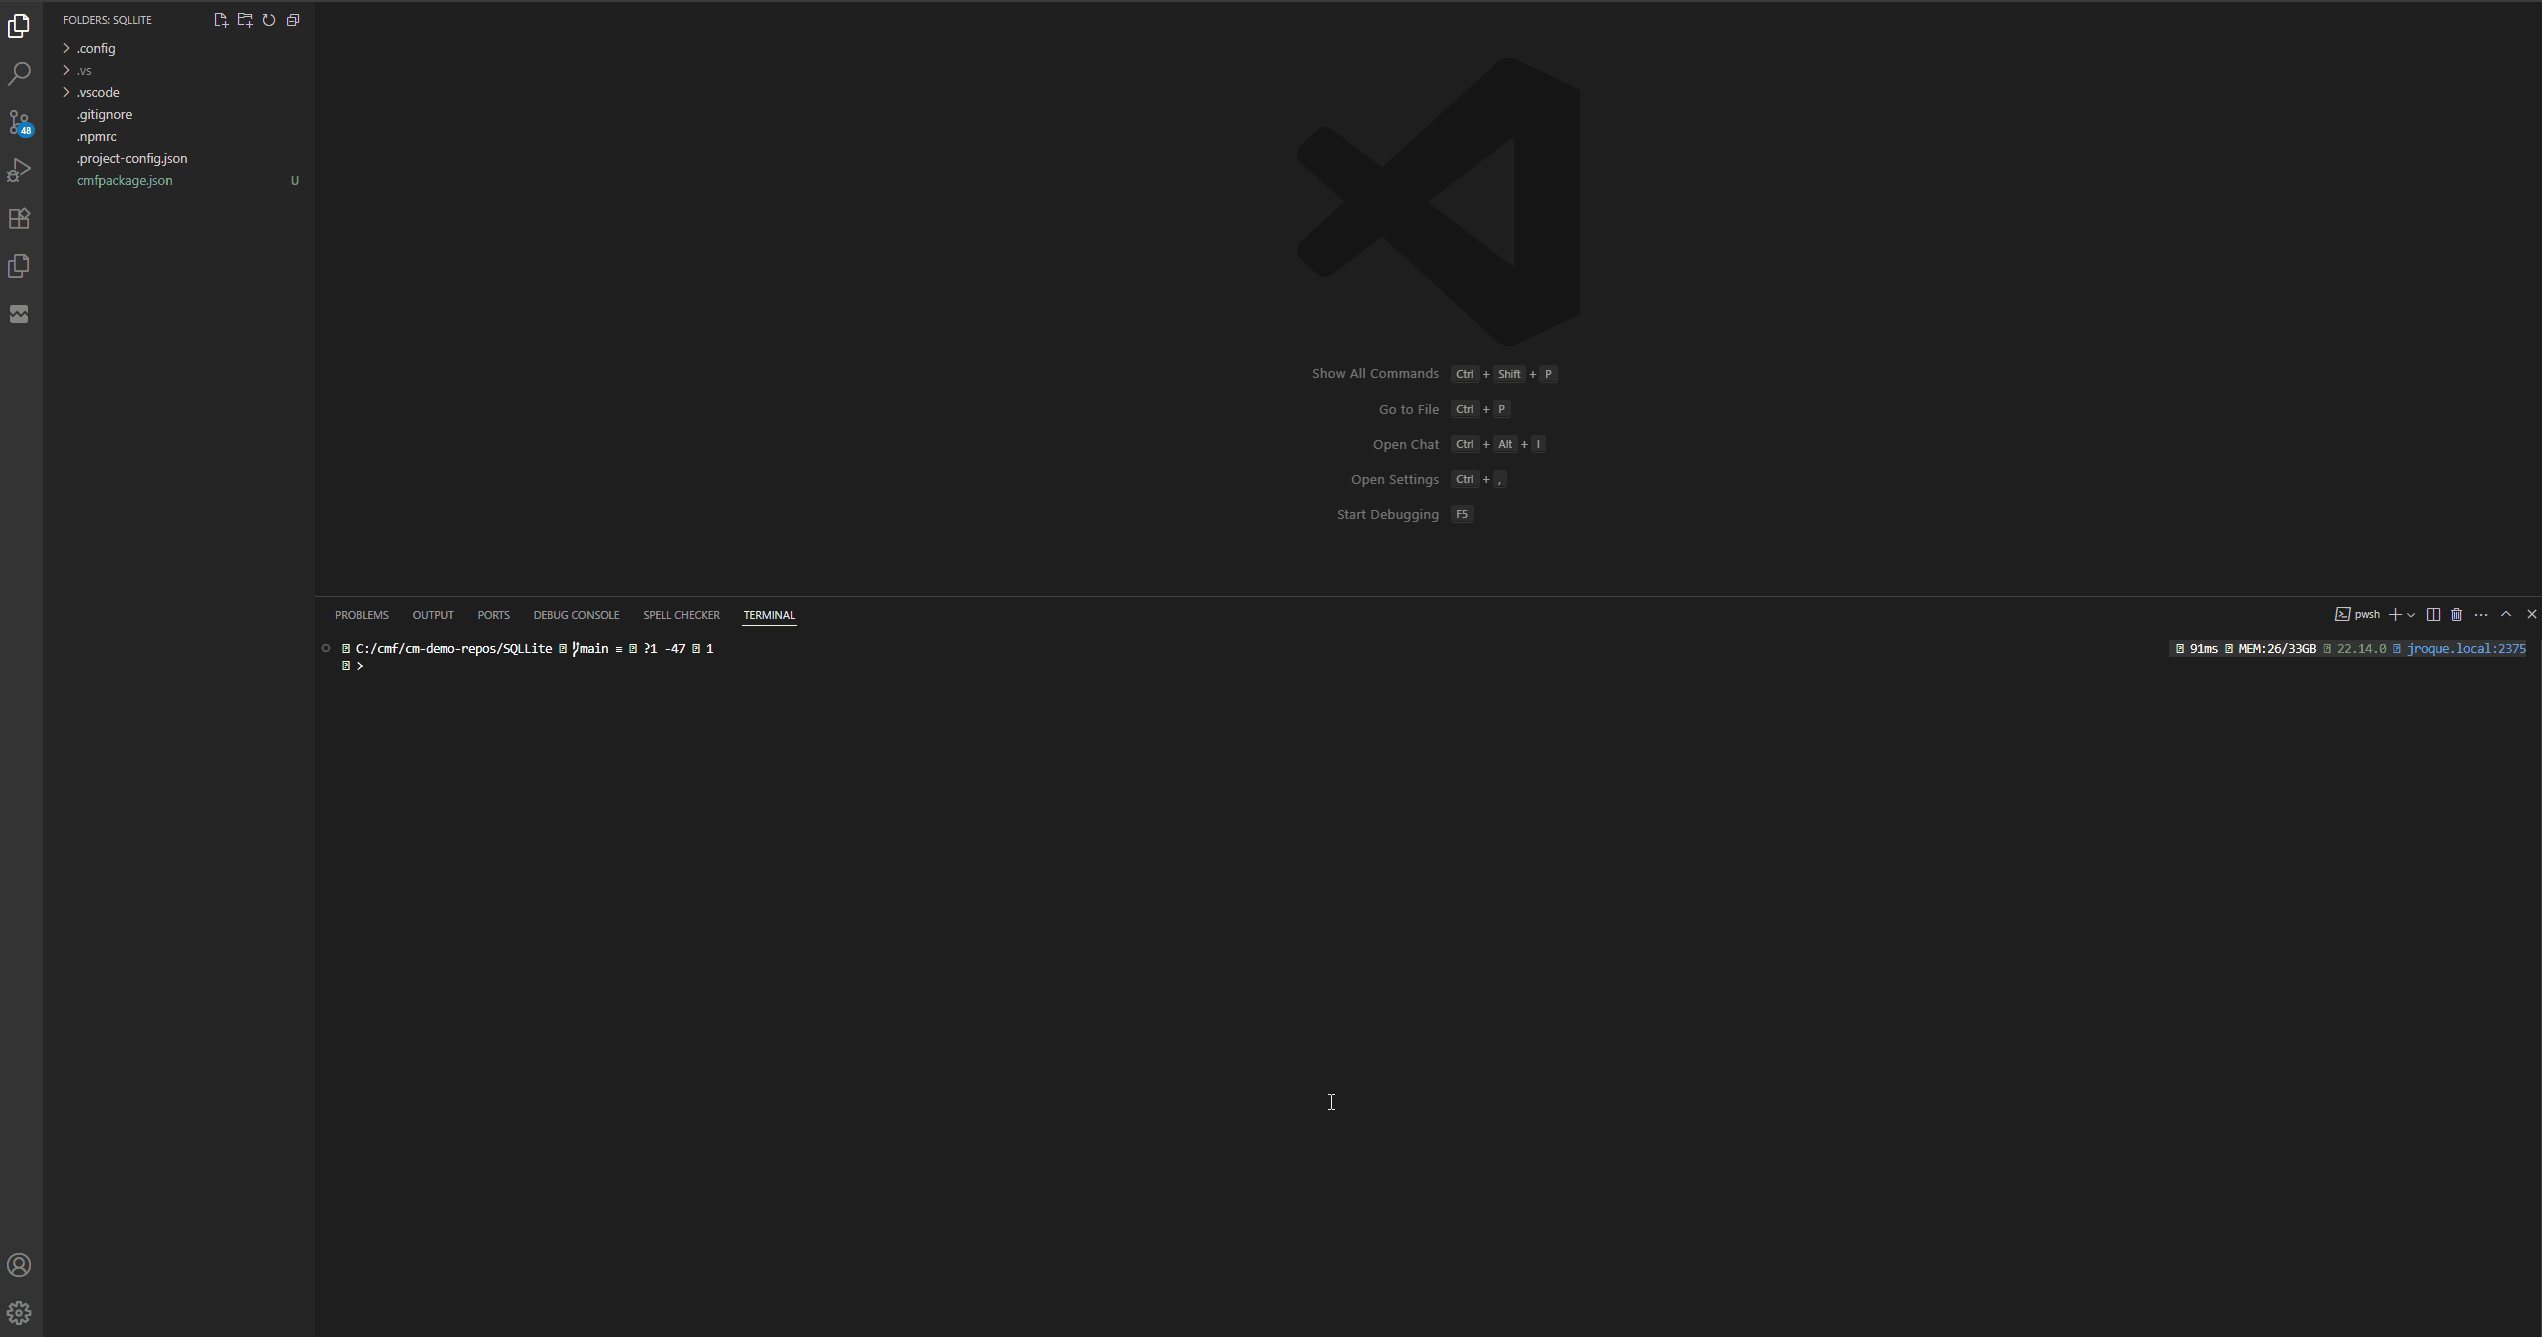Collapse all folders in explorer

293,20
